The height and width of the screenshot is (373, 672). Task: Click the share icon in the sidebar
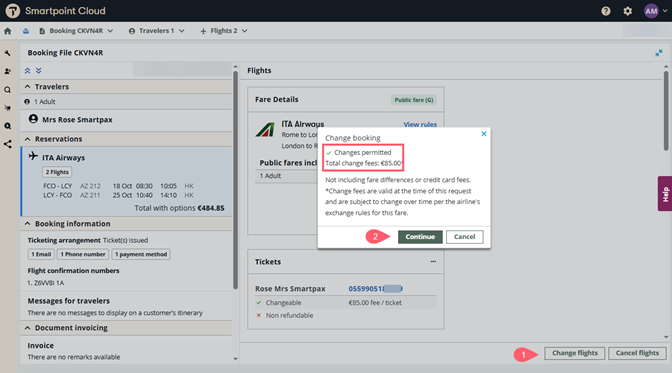coord(8,144)
